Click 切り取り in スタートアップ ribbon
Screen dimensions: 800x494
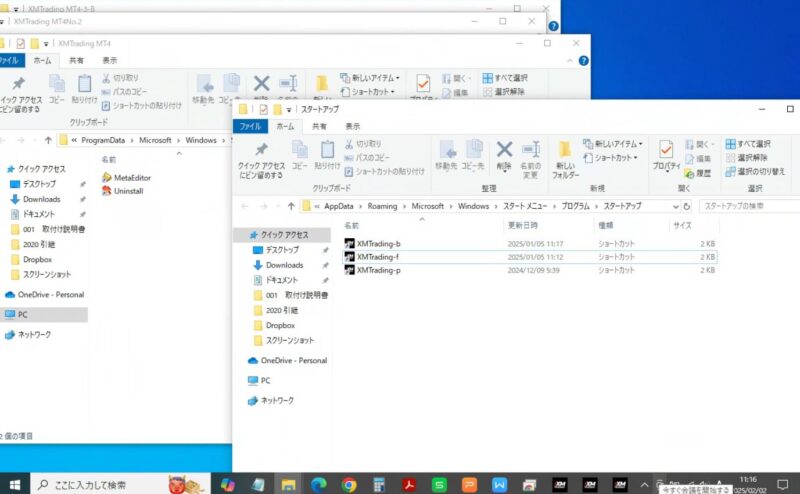pyautogui.click(x=363, y=144)
